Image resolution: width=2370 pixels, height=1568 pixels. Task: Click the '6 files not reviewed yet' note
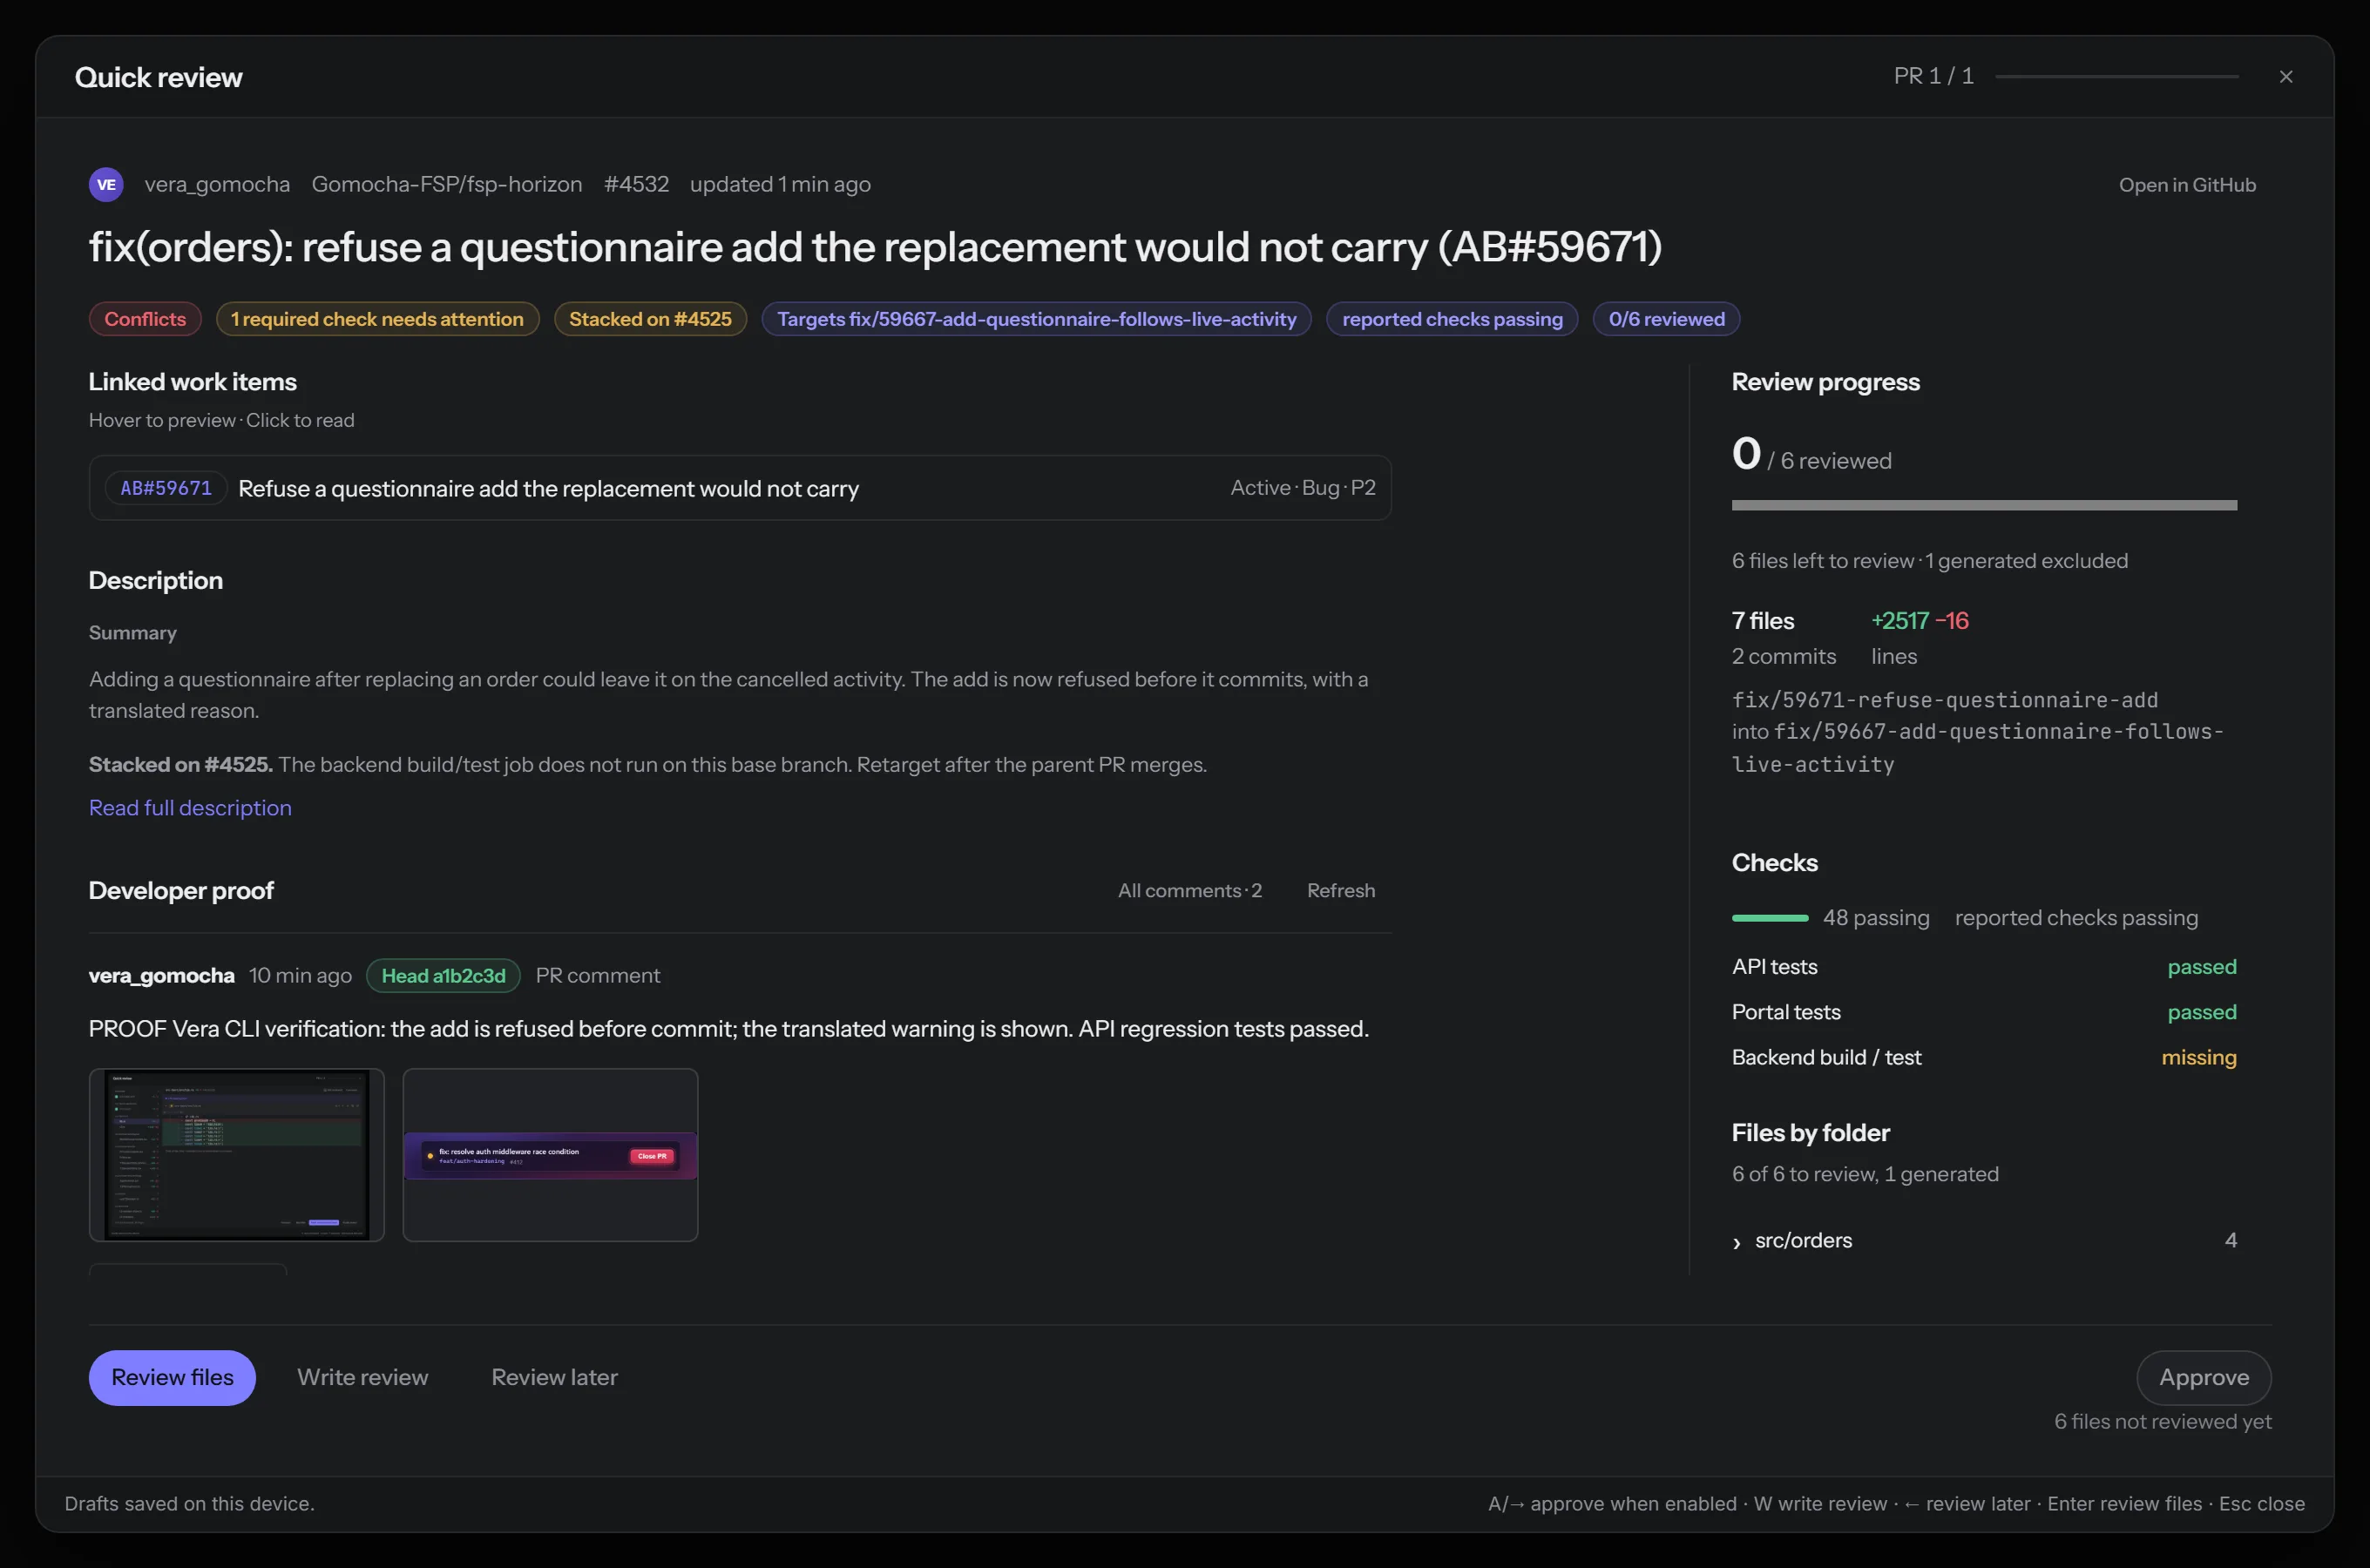point(2162,1421)
